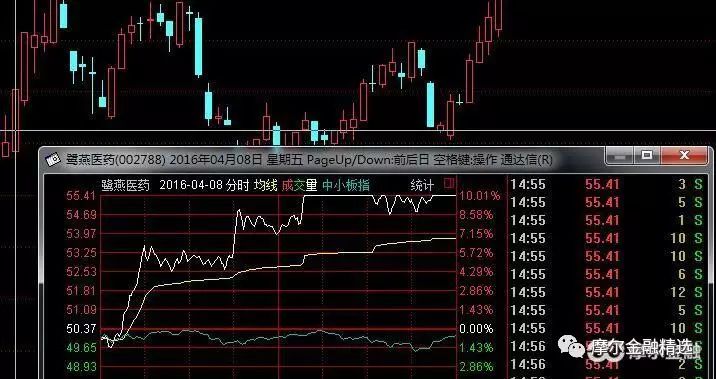Click the 50.37 previous close price label
Screen dimensions: 716x379
(x=81, y=329)
